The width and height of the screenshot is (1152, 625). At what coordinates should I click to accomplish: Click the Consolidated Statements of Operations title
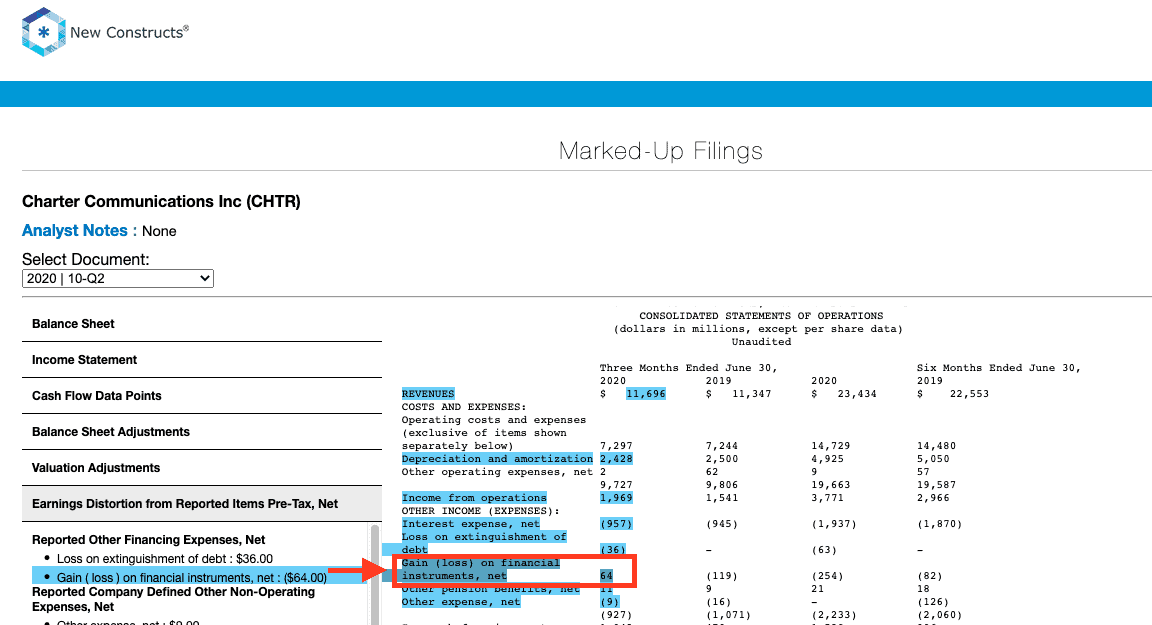coord(761,316)
